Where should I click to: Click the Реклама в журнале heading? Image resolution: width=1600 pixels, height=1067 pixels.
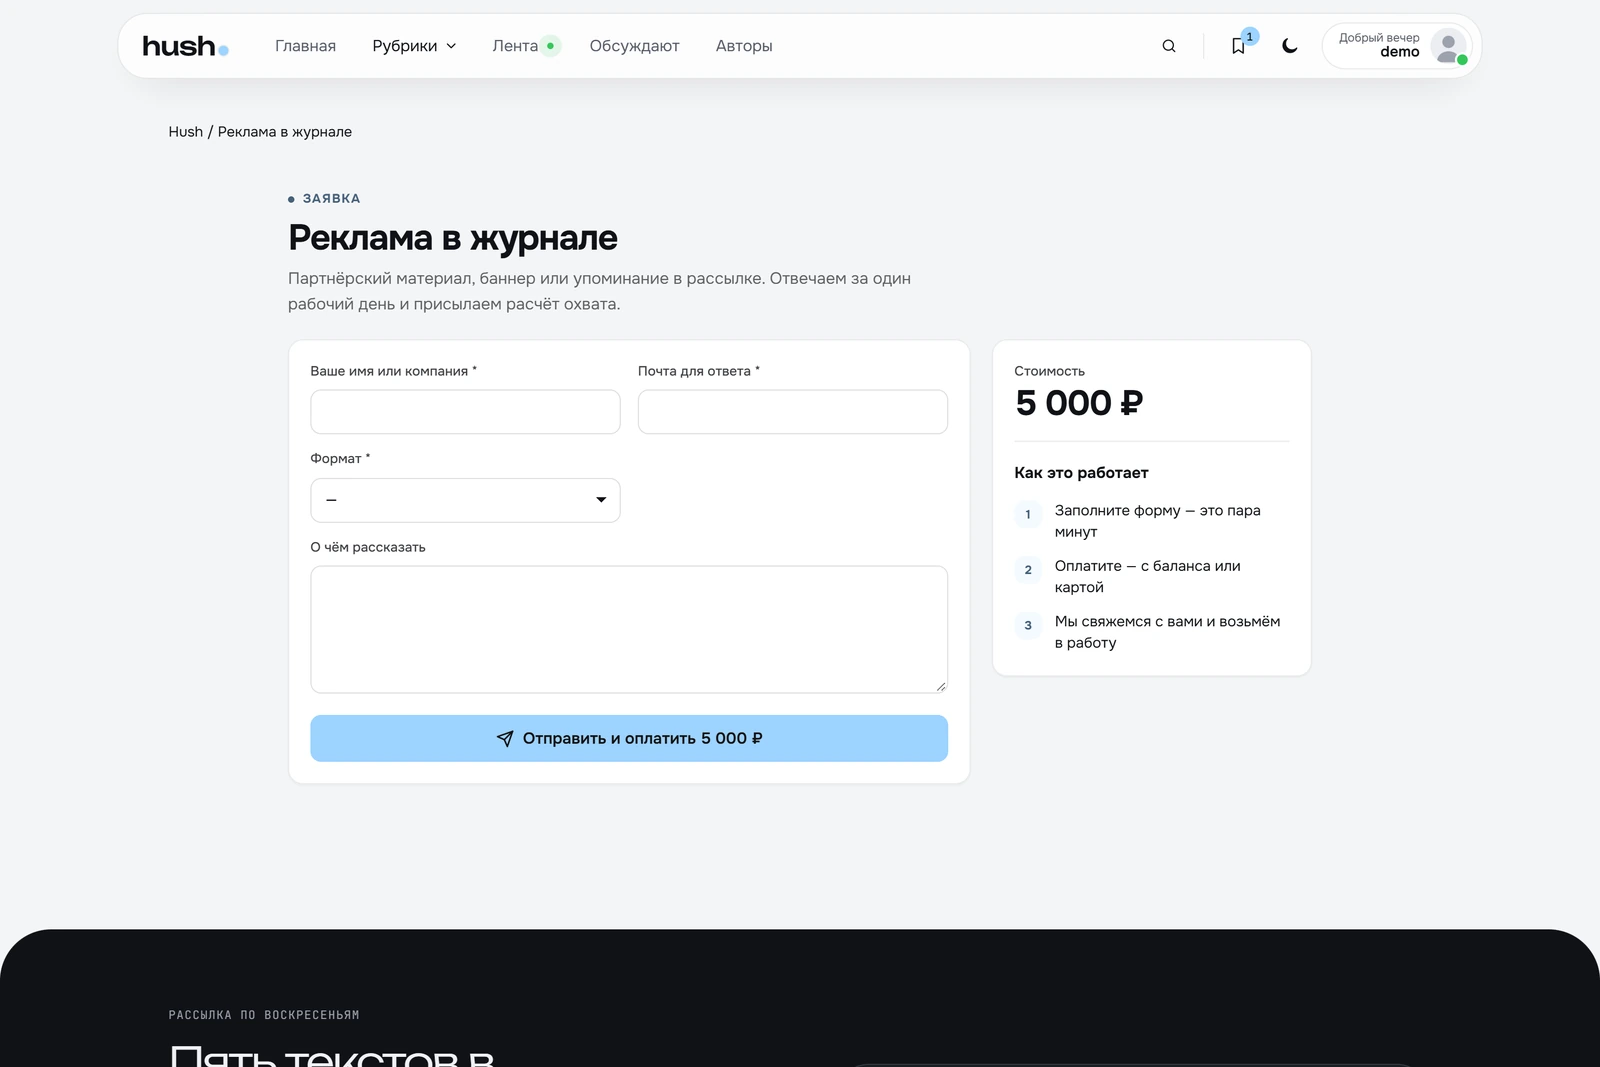[x=453, y=238]
